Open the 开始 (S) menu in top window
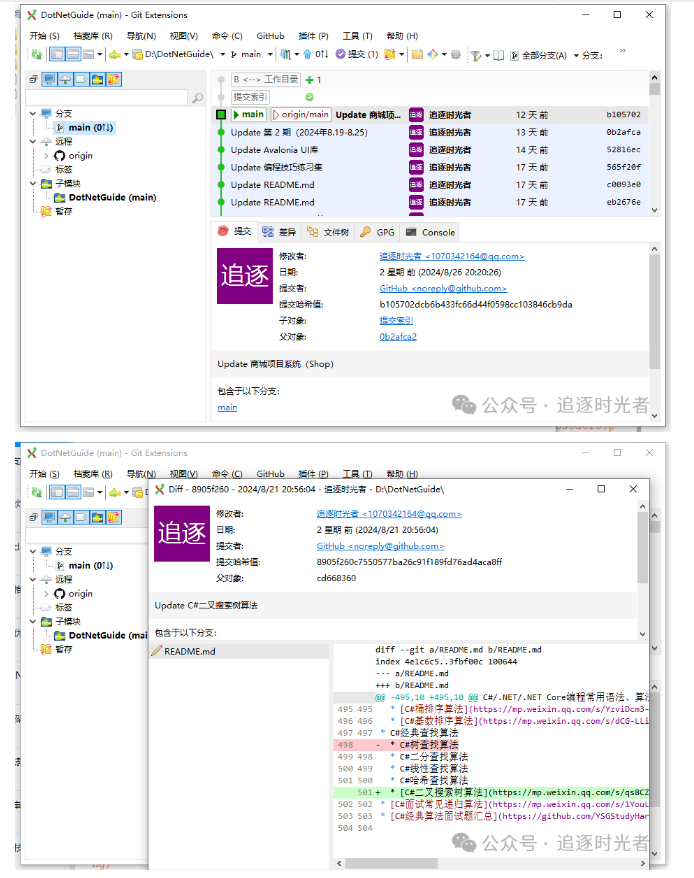This screenshot has height=878, width=694. (44, 36)
